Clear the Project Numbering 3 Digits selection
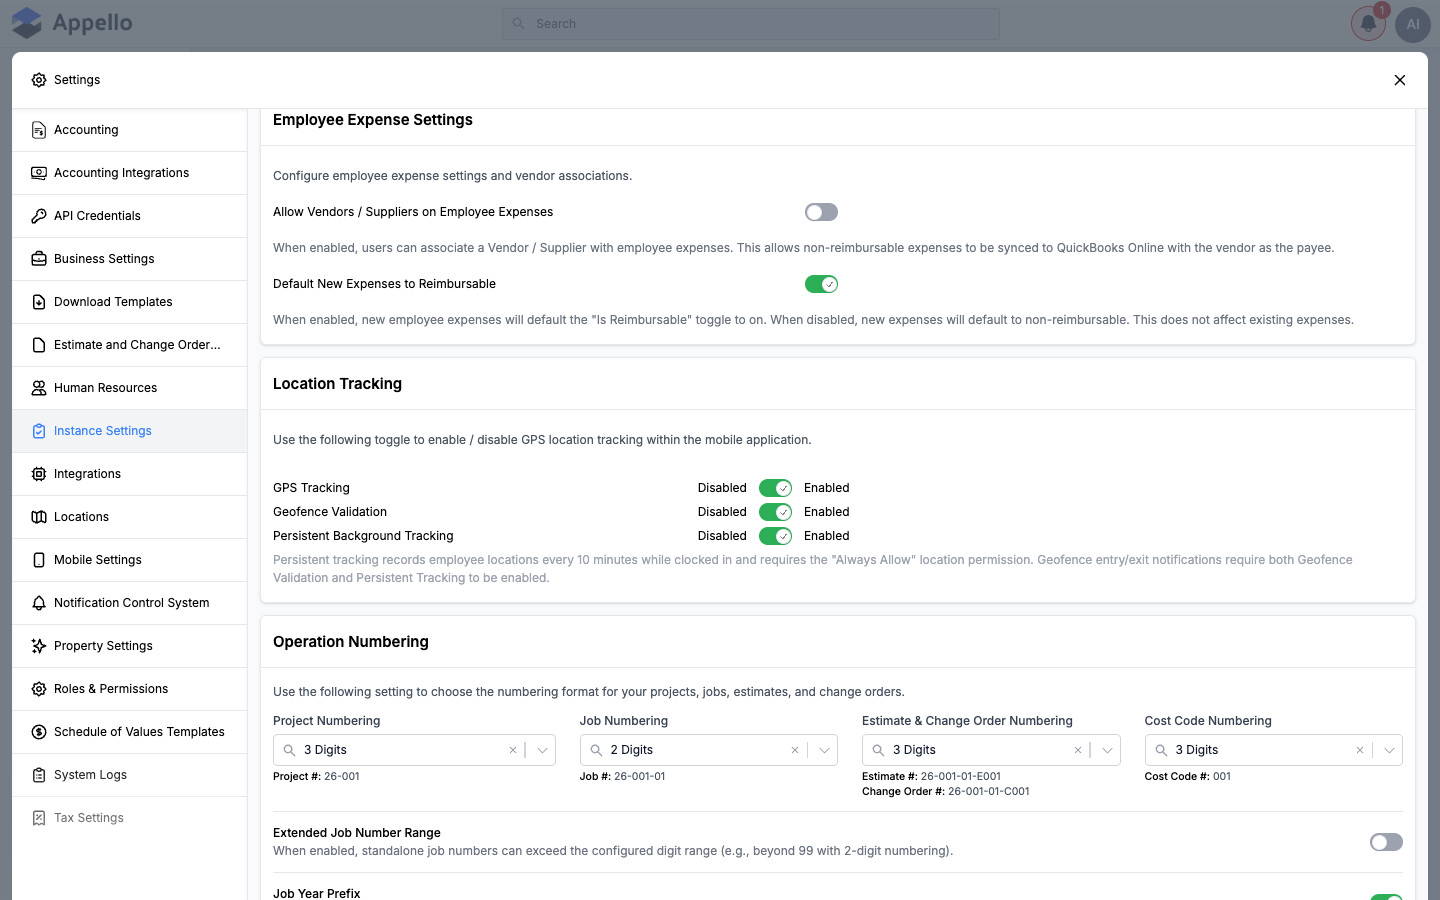1440x900 pixels. (513, 750)
